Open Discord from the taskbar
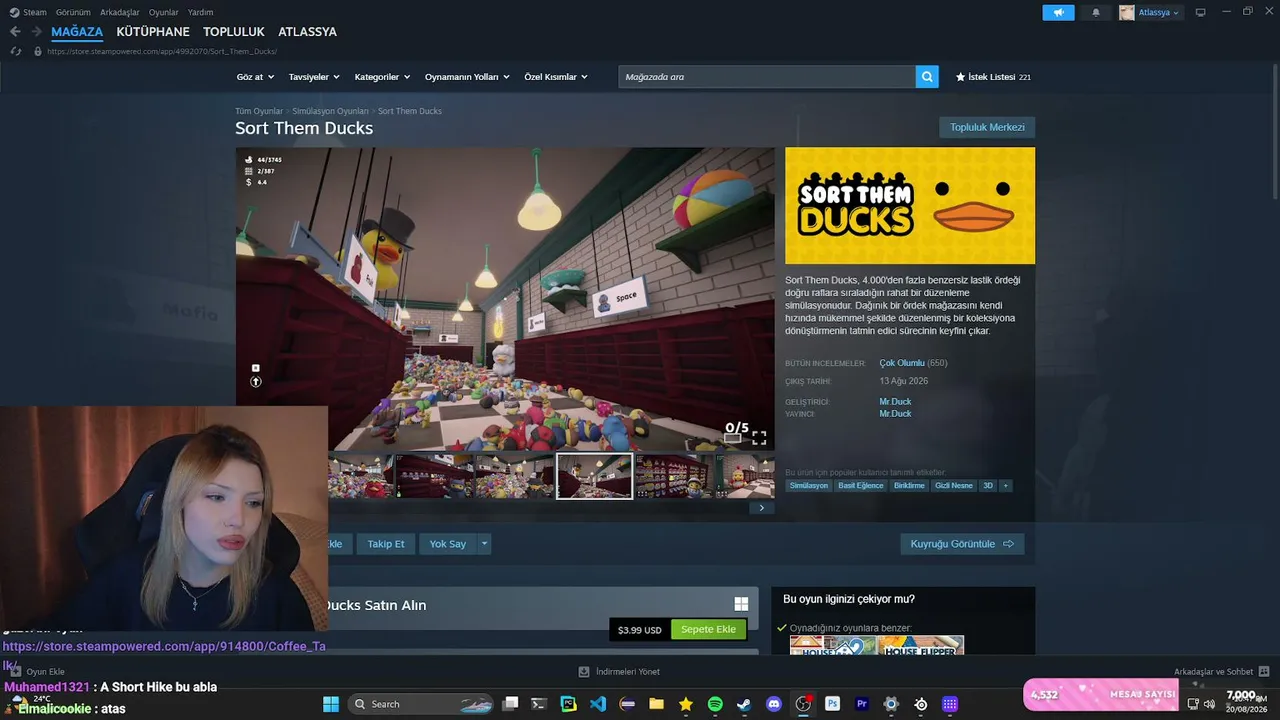 [x=773, y=704]
